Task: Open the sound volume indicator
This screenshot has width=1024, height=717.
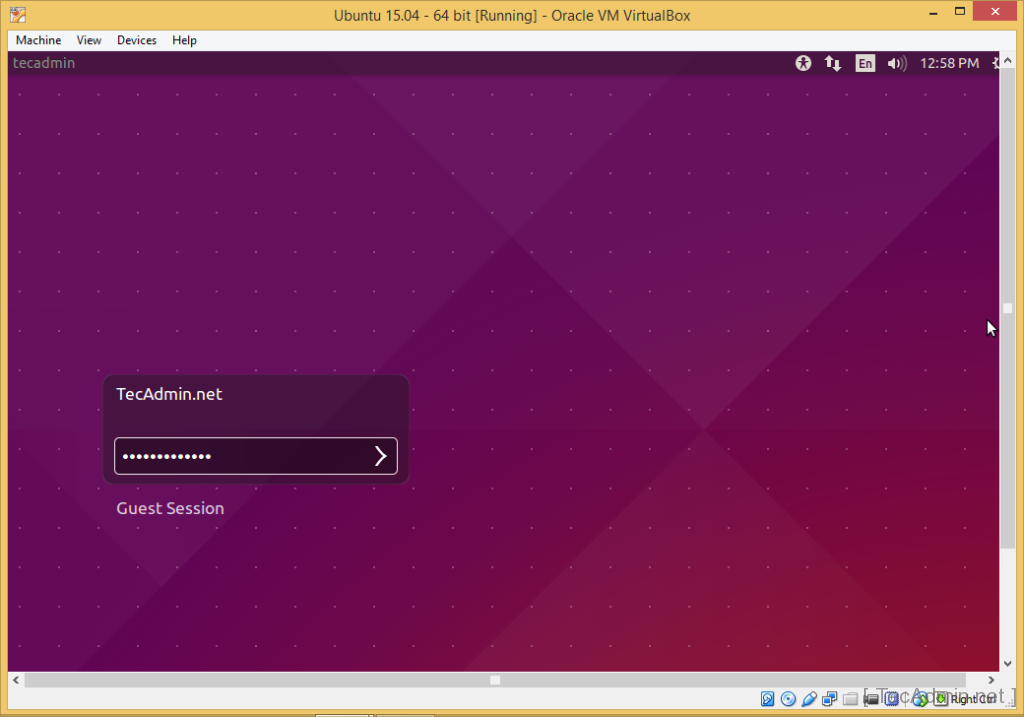Action: pyautogui.click(x=896, y=63)
